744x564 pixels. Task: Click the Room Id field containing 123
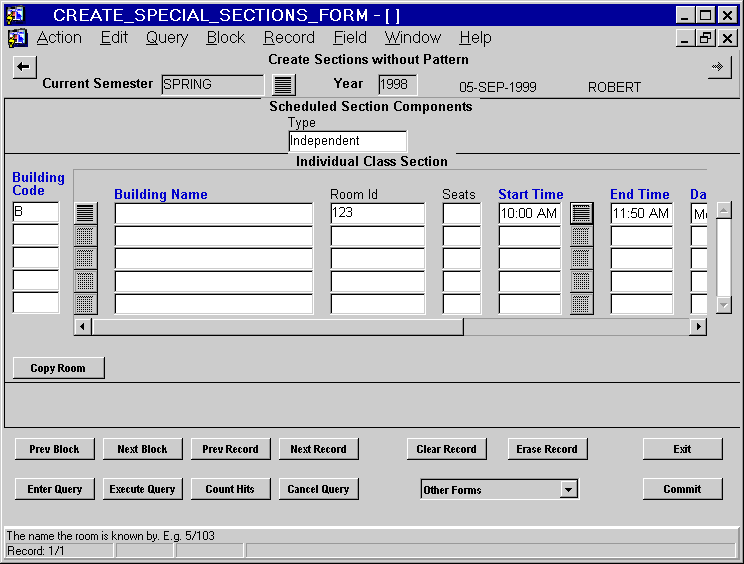[x=378, y=213]
